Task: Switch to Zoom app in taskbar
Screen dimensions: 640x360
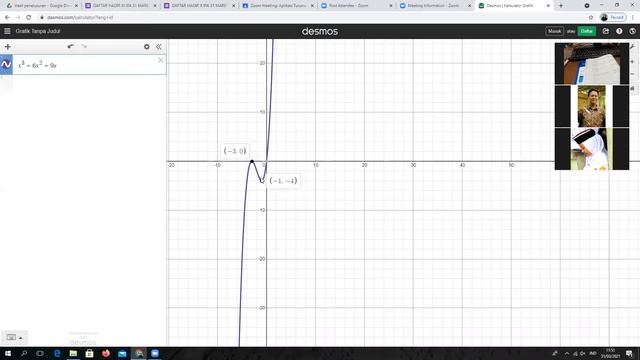Action: coord(155,353)
